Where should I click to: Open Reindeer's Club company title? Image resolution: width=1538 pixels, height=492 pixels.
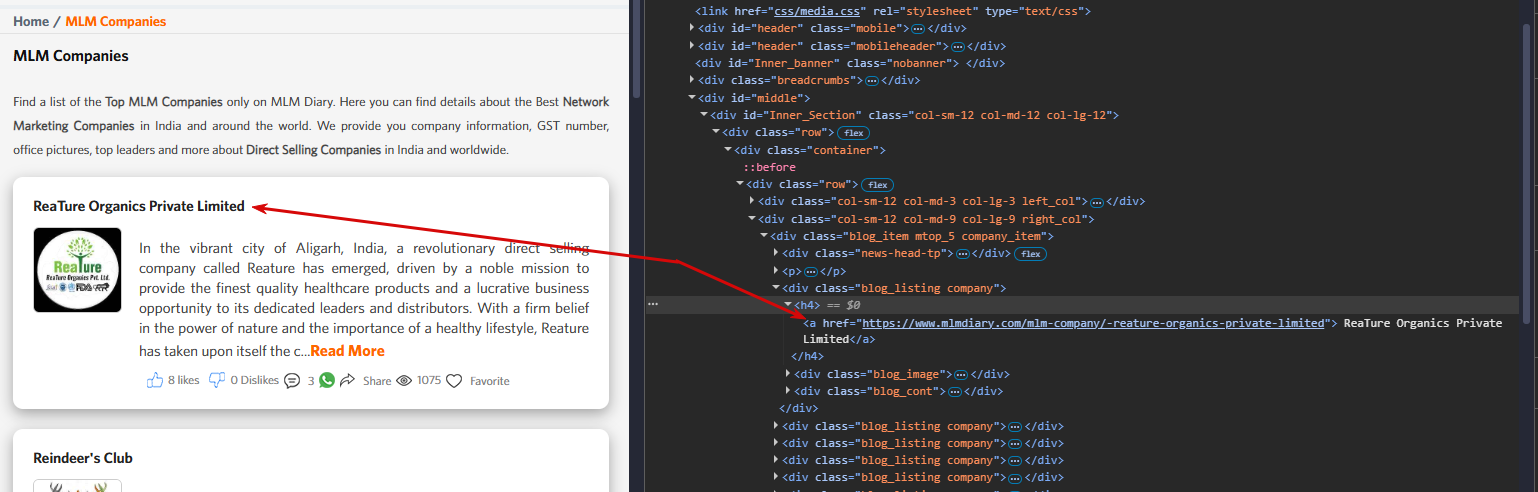(83, 458)
